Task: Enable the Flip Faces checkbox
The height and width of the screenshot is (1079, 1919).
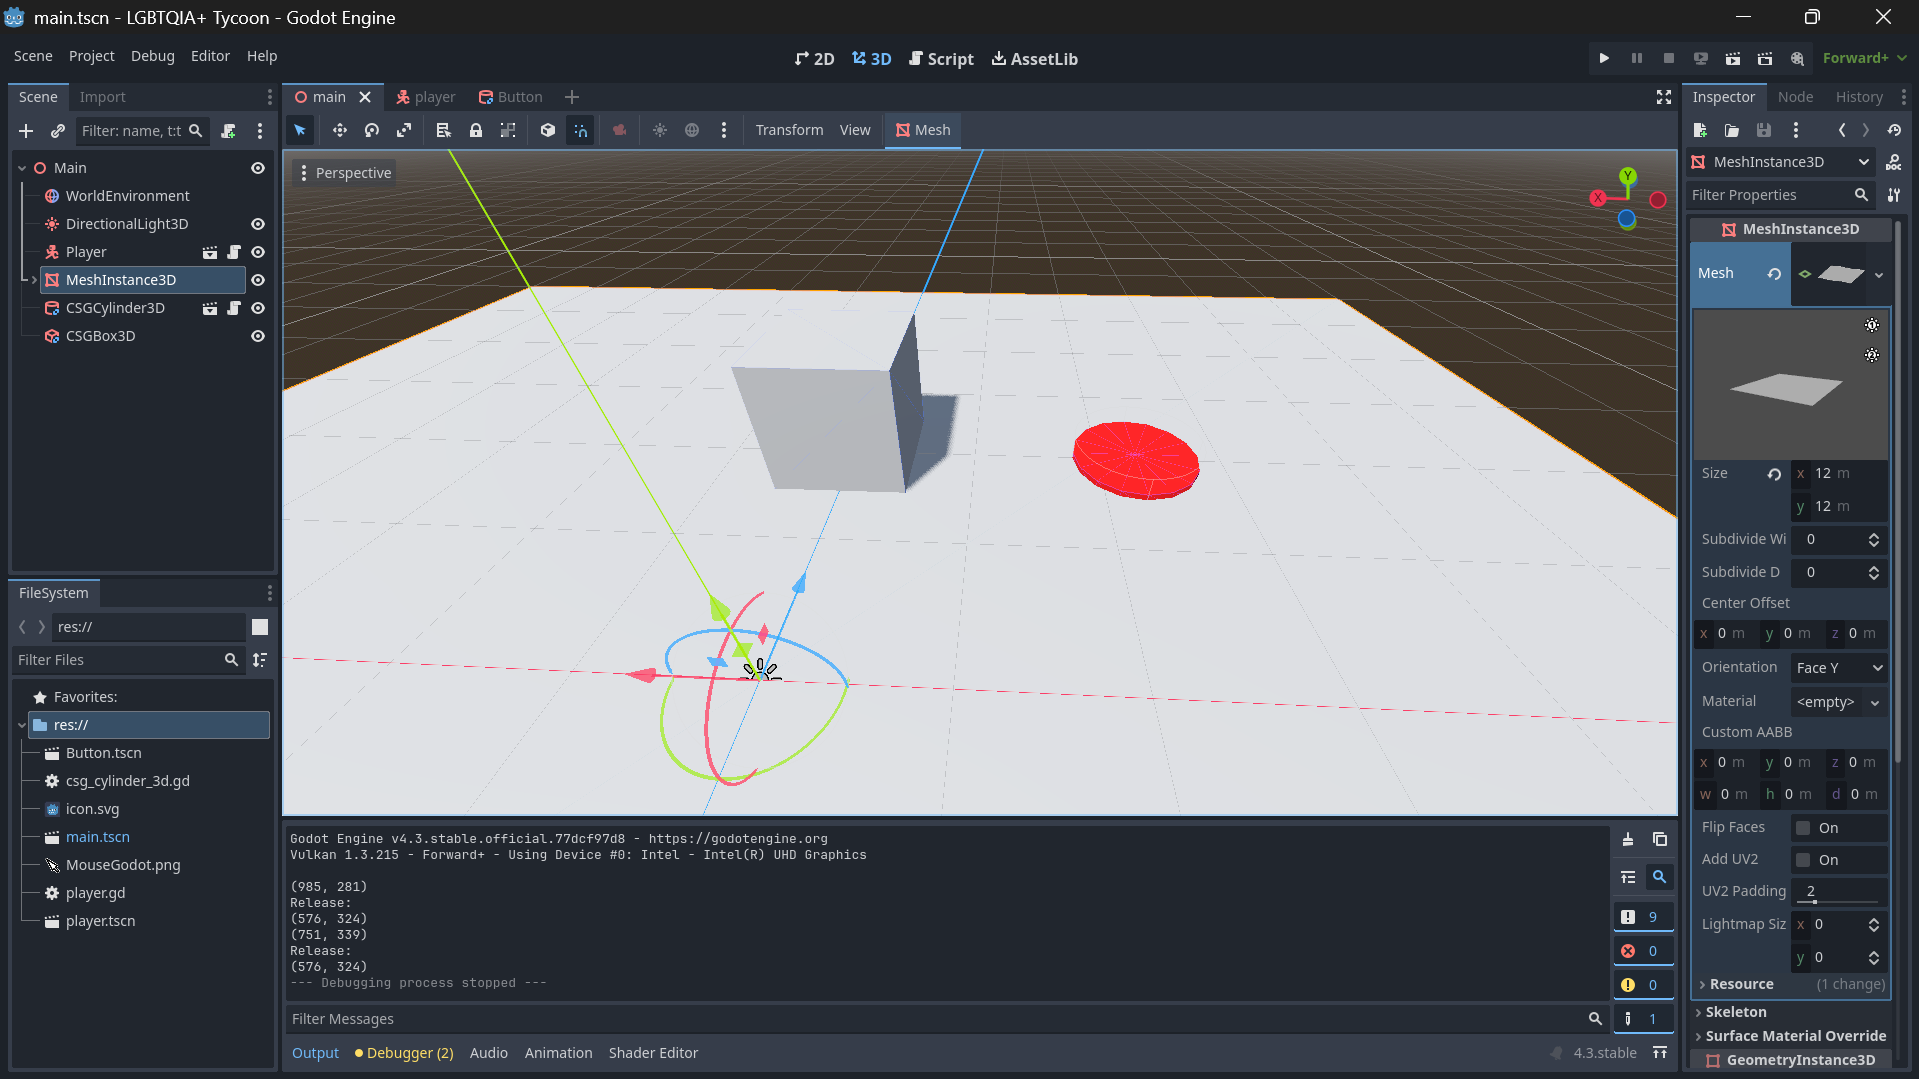Action: [1803, 828]
